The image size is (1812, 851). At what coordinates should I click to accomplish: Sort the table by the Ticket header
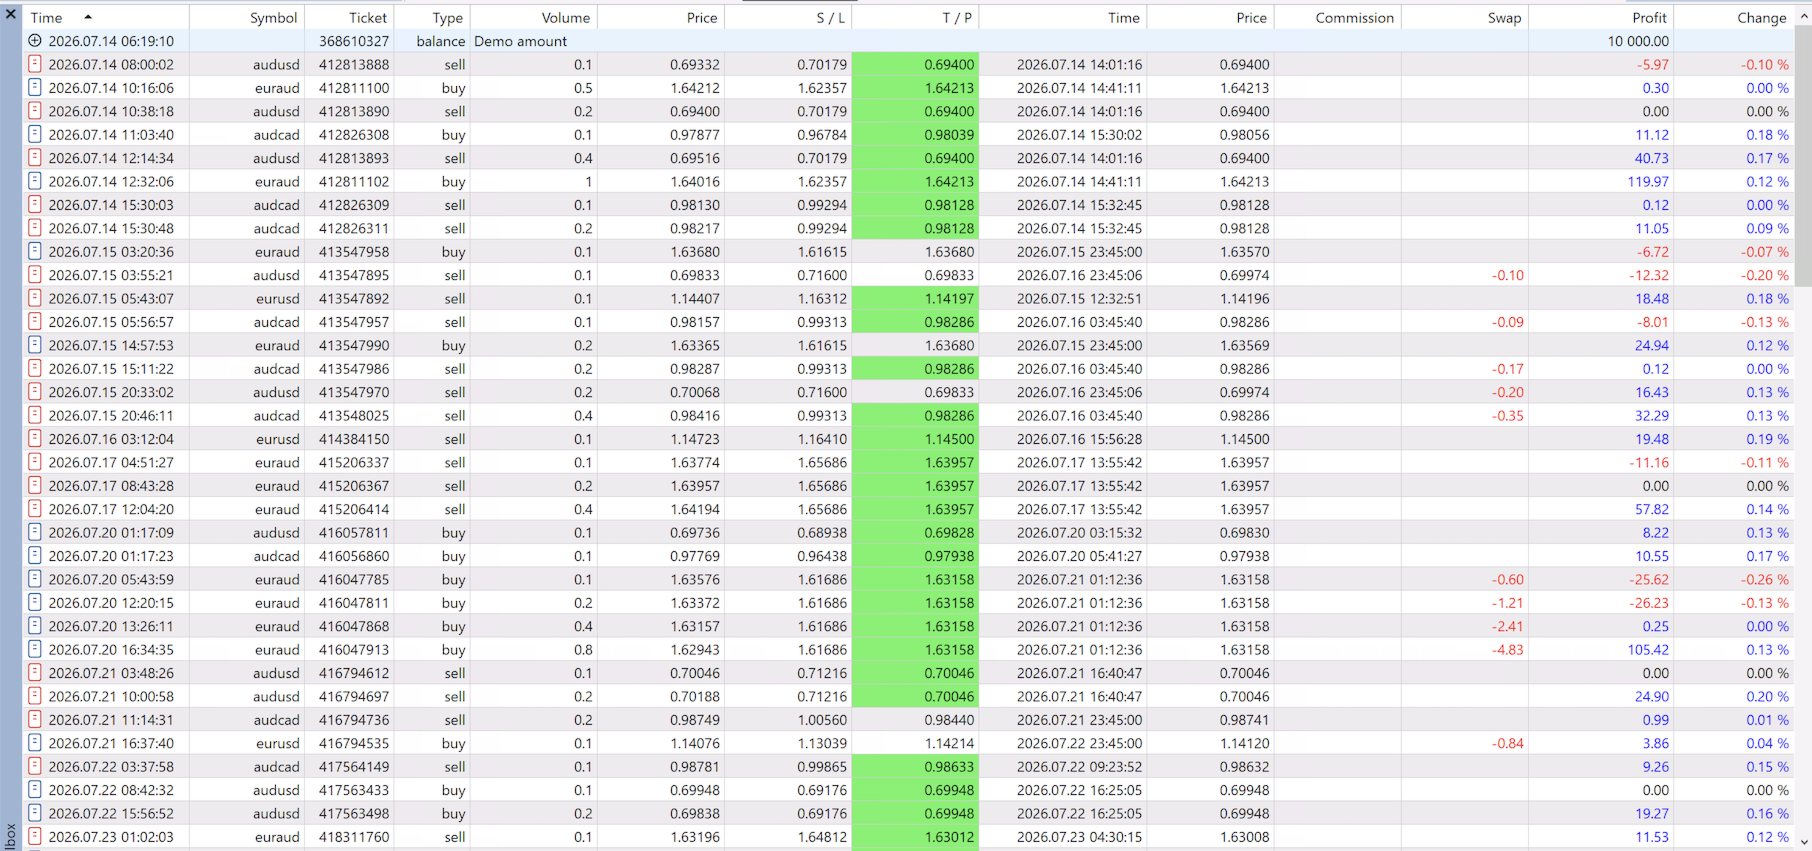pyautogui.click(x=349, y=18)
